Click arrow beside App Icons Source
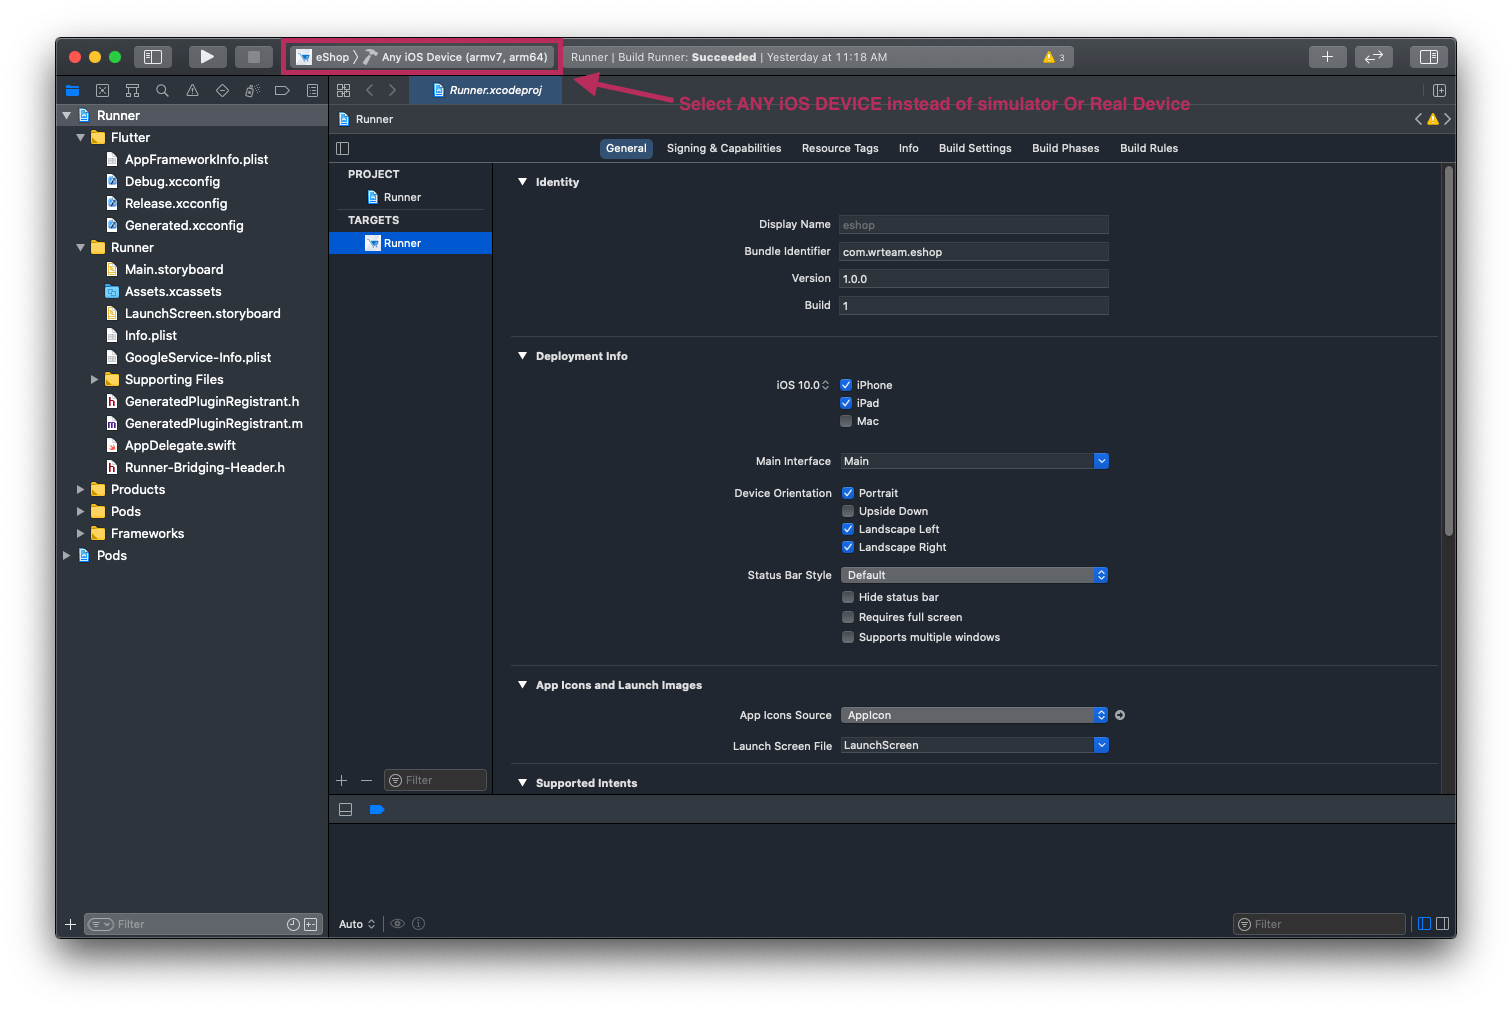Screen dimensions: 1512x1012 1120,715
